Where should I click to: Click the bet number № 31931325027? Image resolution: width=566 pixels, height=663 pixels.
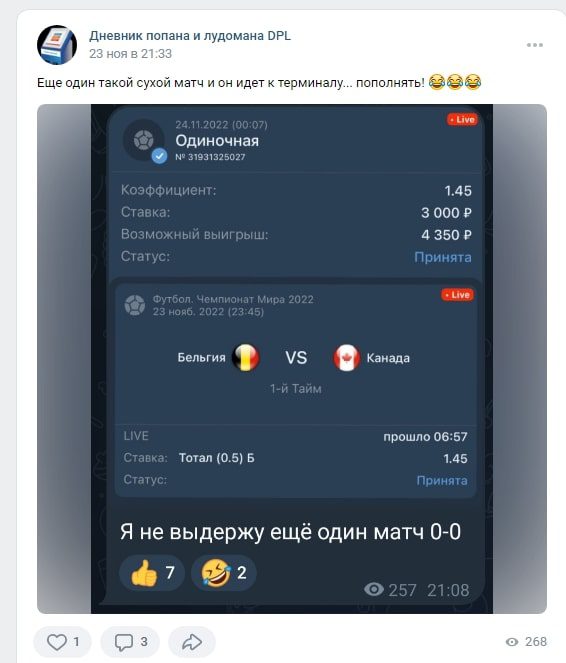click(x=210, y=157)
